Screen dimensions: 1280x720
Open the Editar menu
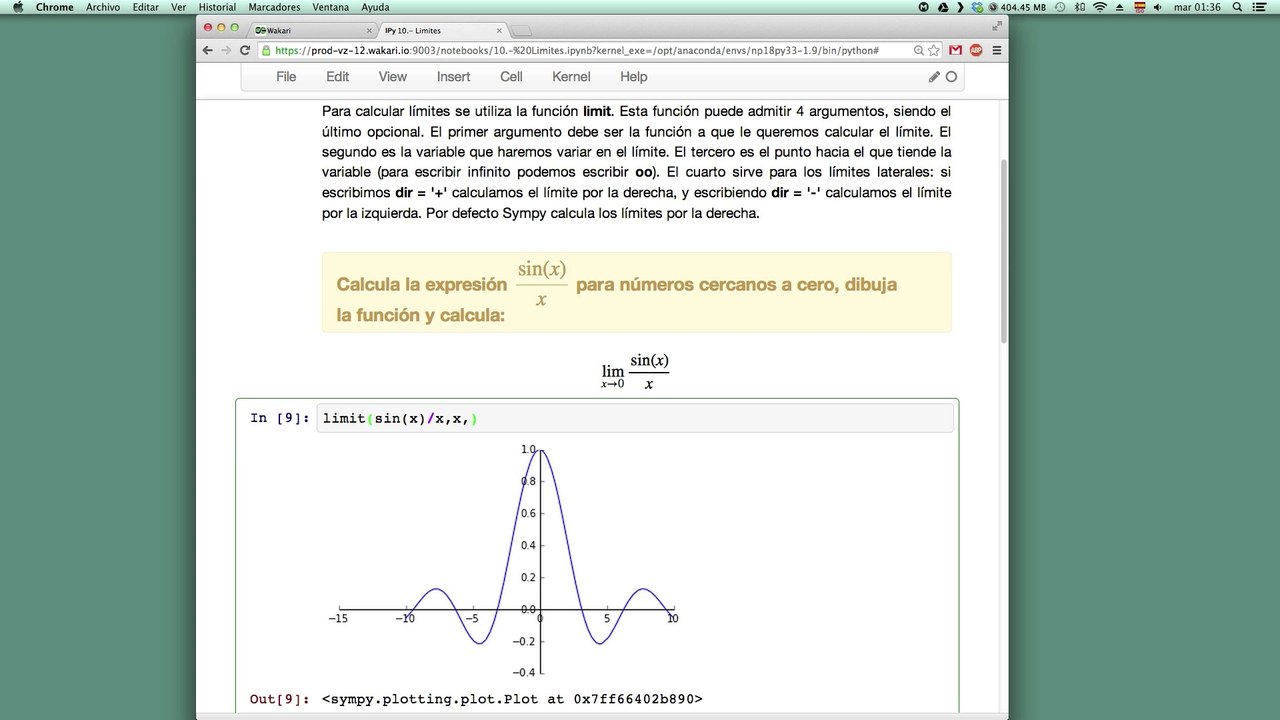click(146, 7)
